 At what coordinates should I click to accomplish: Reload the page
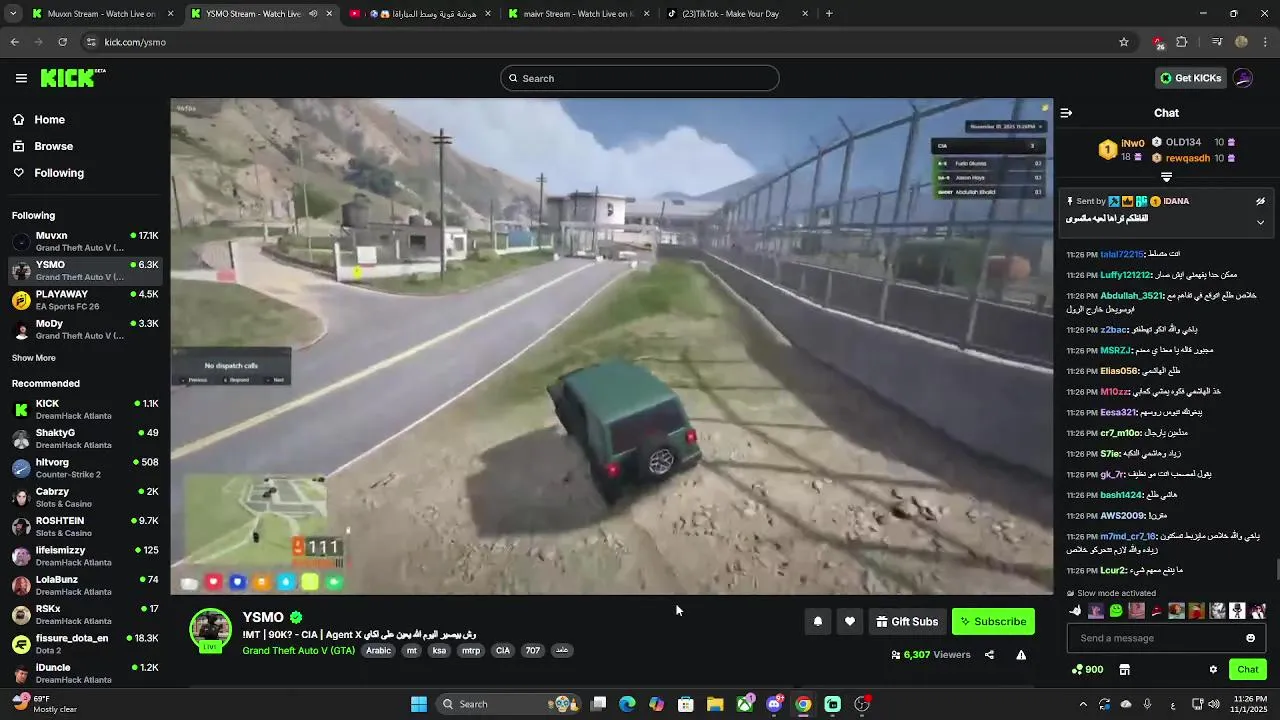tap(62, 42)
